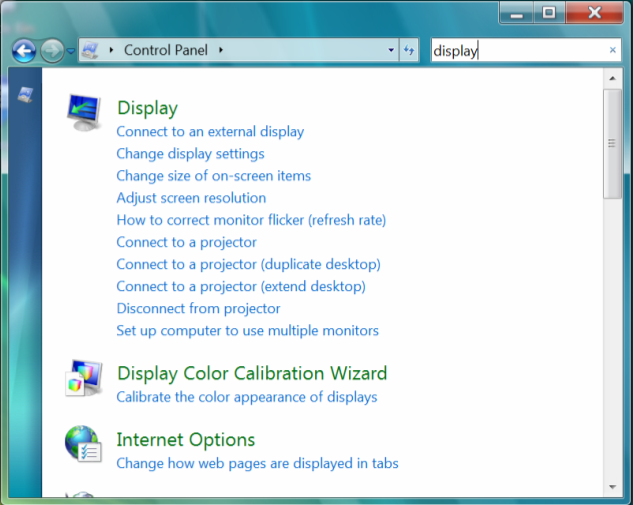Viewport: 633px width, 505px height.
Task: Open Calibrate the color appearance of displays
Action: click(x=247, y=397)
